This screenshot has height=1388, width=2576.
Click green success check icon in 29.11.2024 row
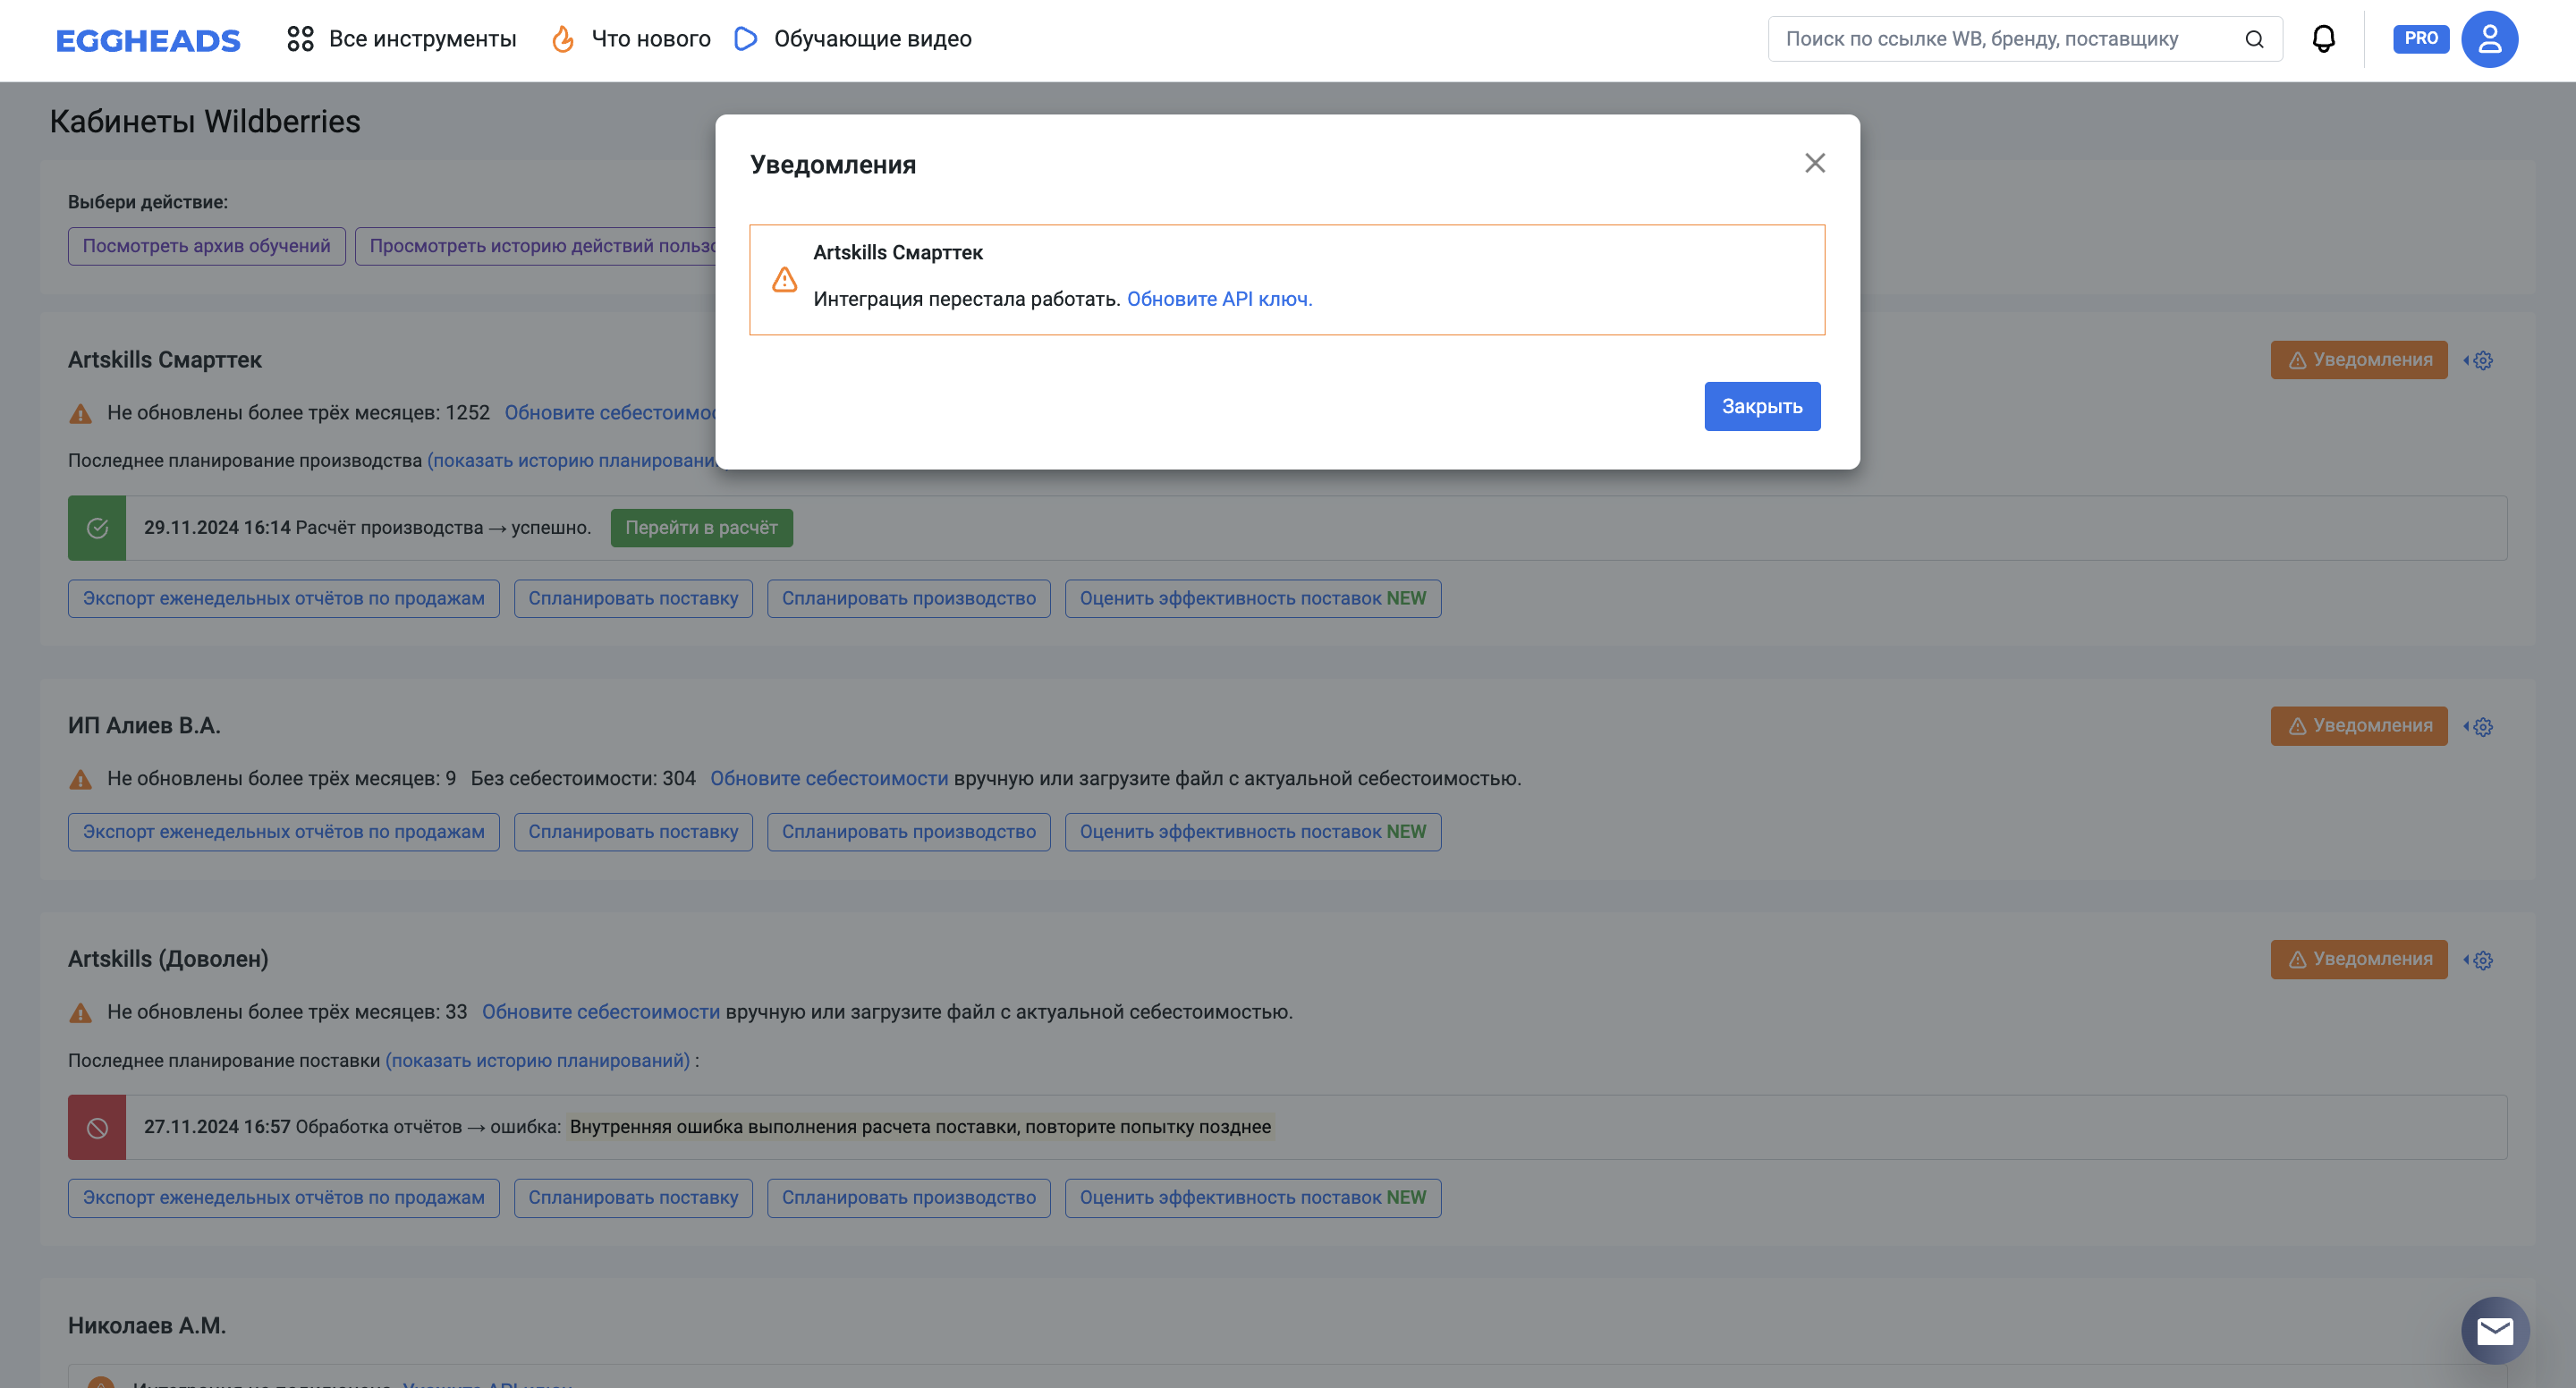pos(97,528)
